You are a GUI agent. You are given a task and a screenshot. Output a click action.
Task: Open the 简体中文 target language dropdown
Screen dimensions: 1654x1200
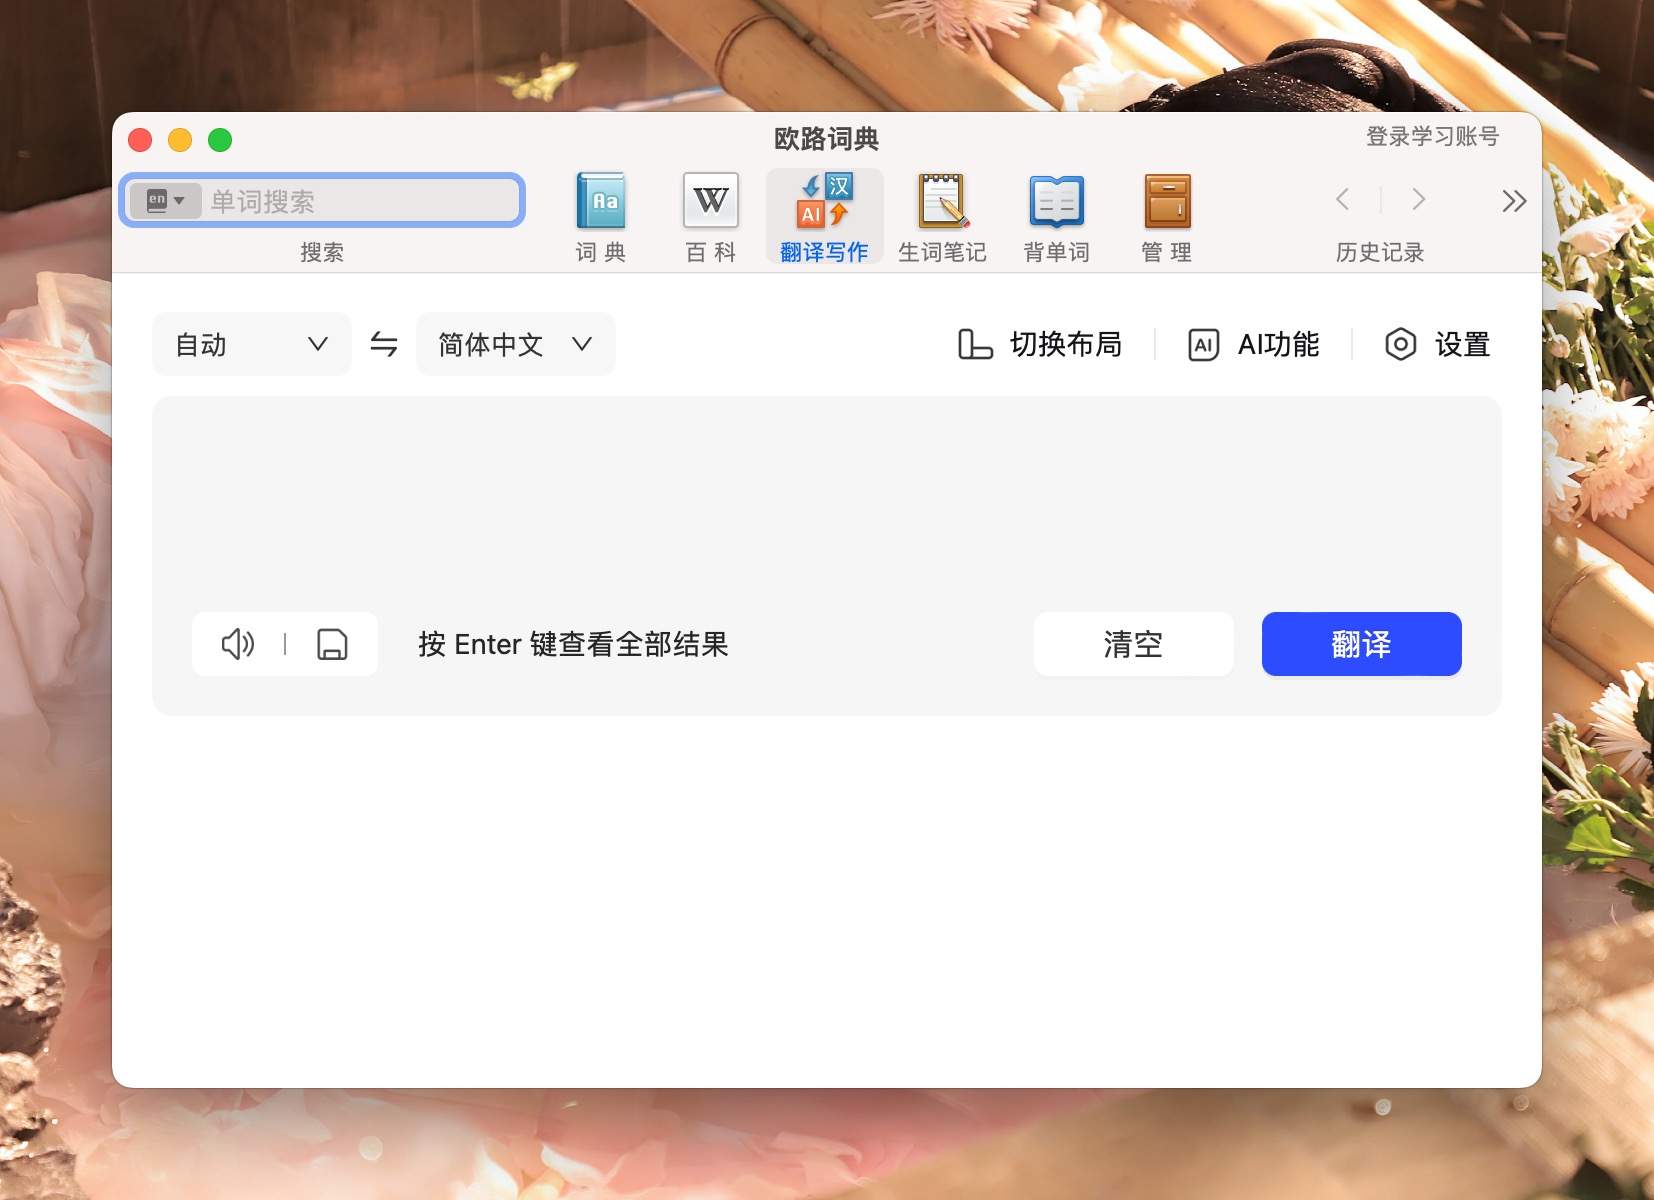point(514,344)
